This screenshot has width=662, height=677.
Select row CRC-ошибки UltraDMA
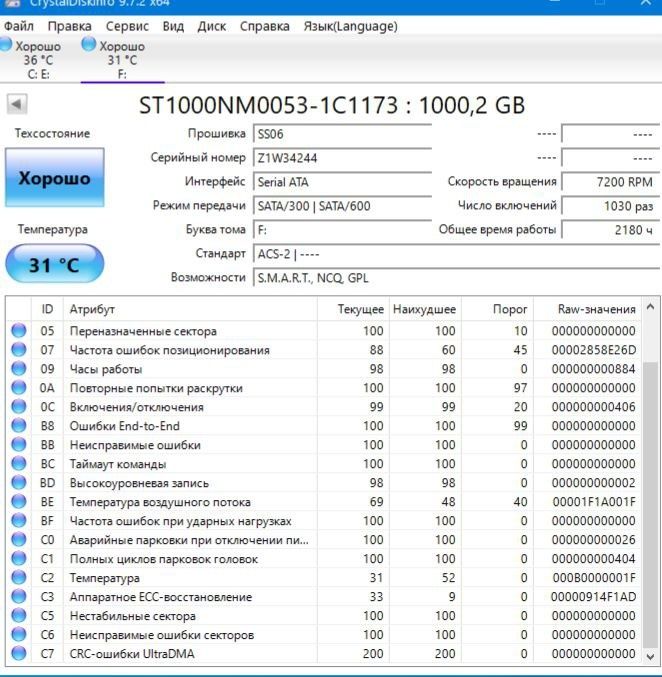click(x=324, y=654)
